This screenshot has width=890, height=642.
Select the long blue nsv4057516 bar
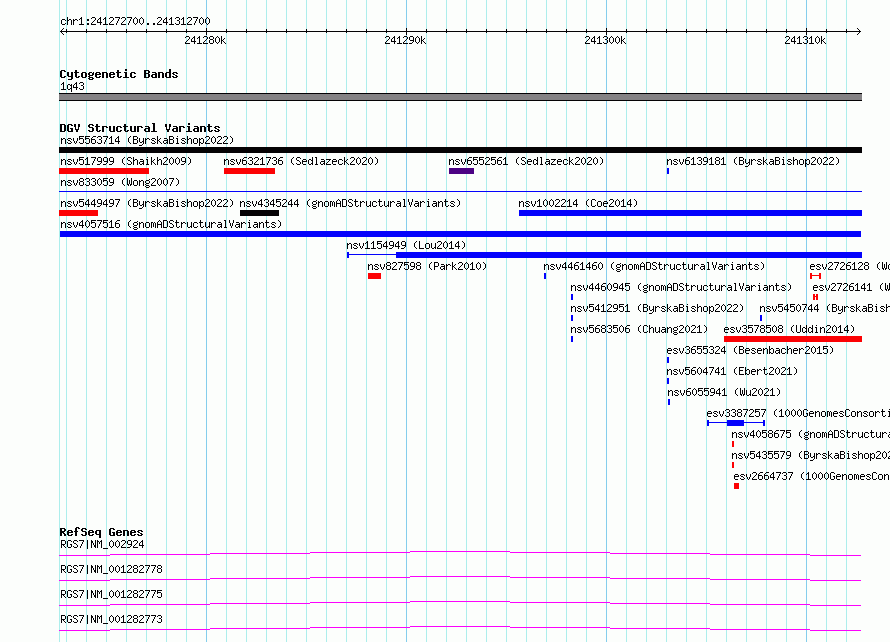tap(460, 234)
